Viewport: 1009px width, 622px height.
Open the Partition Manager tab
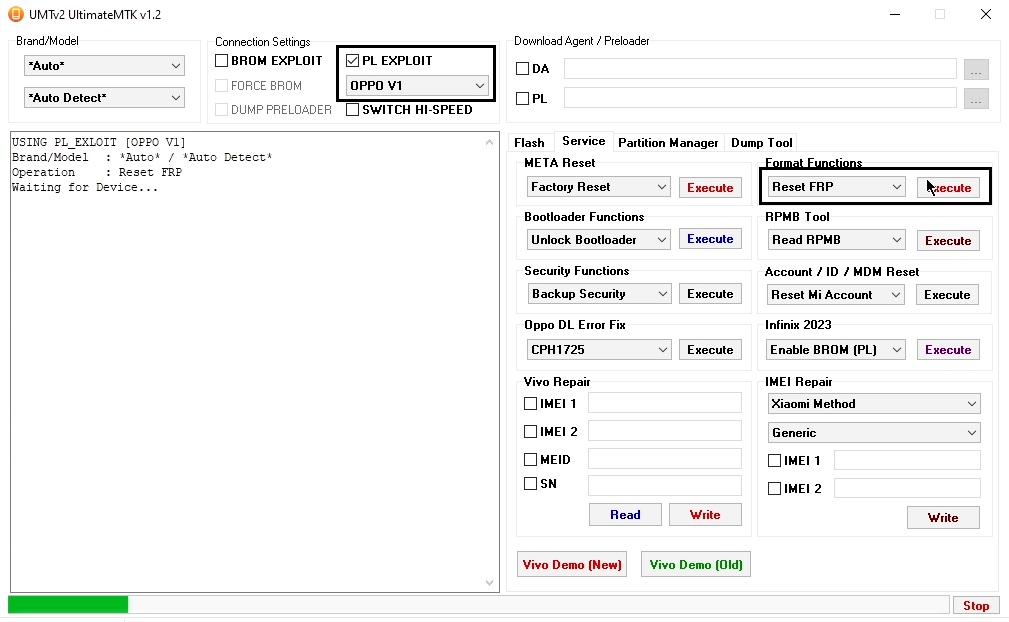668,143
